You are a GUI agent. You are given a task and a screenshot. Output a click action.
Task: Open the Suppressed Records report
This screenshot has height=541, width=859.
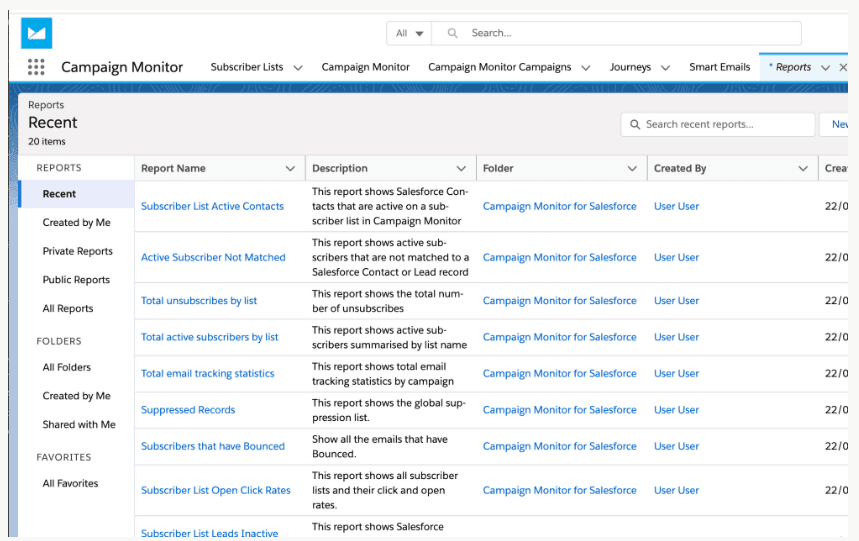click(188, 410)
